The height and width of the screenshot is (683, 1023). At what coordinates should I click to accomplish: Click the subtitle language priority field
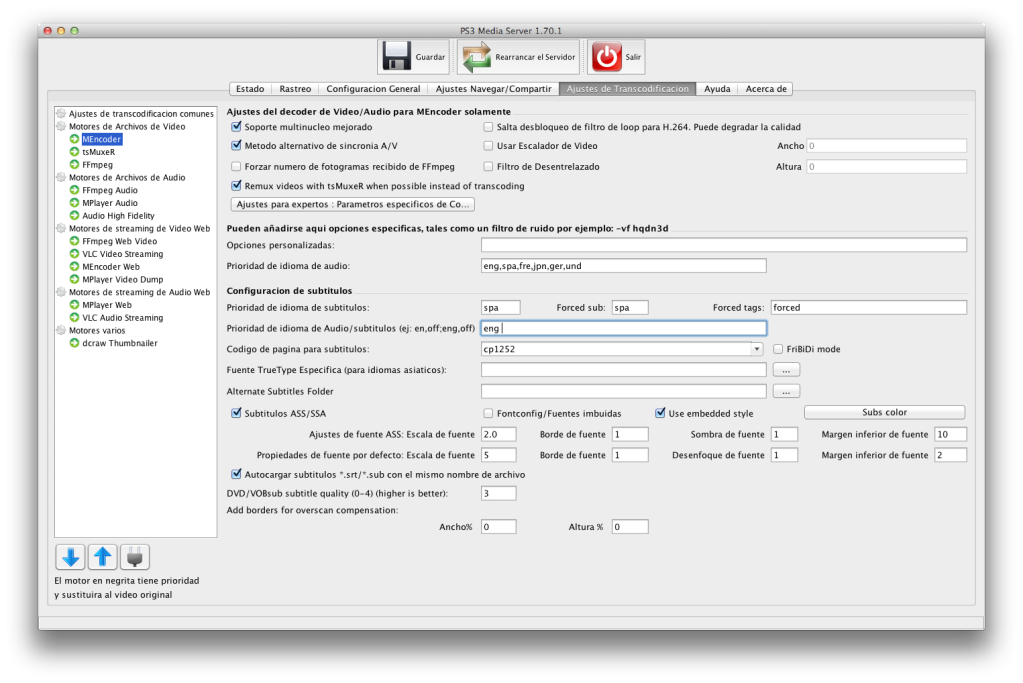[x=500, y=307]
